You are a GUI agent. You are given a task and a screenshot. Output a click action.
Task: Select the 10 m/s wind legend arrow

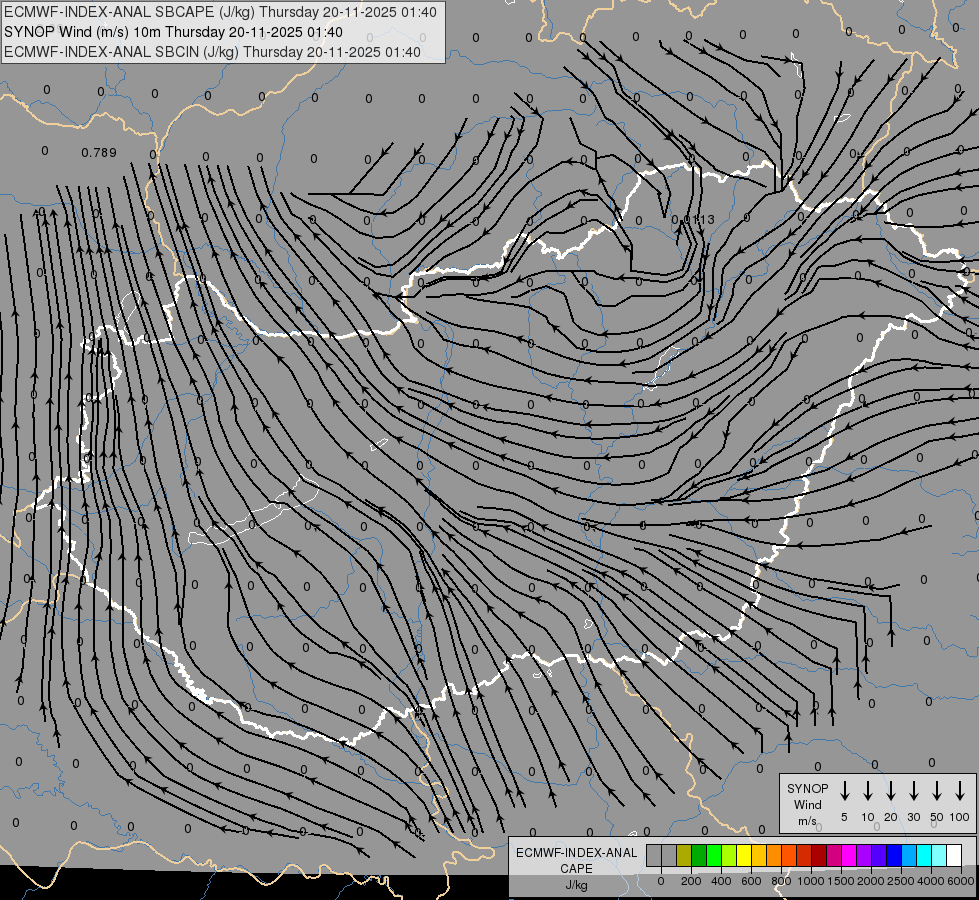pyautogui.click(x=867, y=790)
